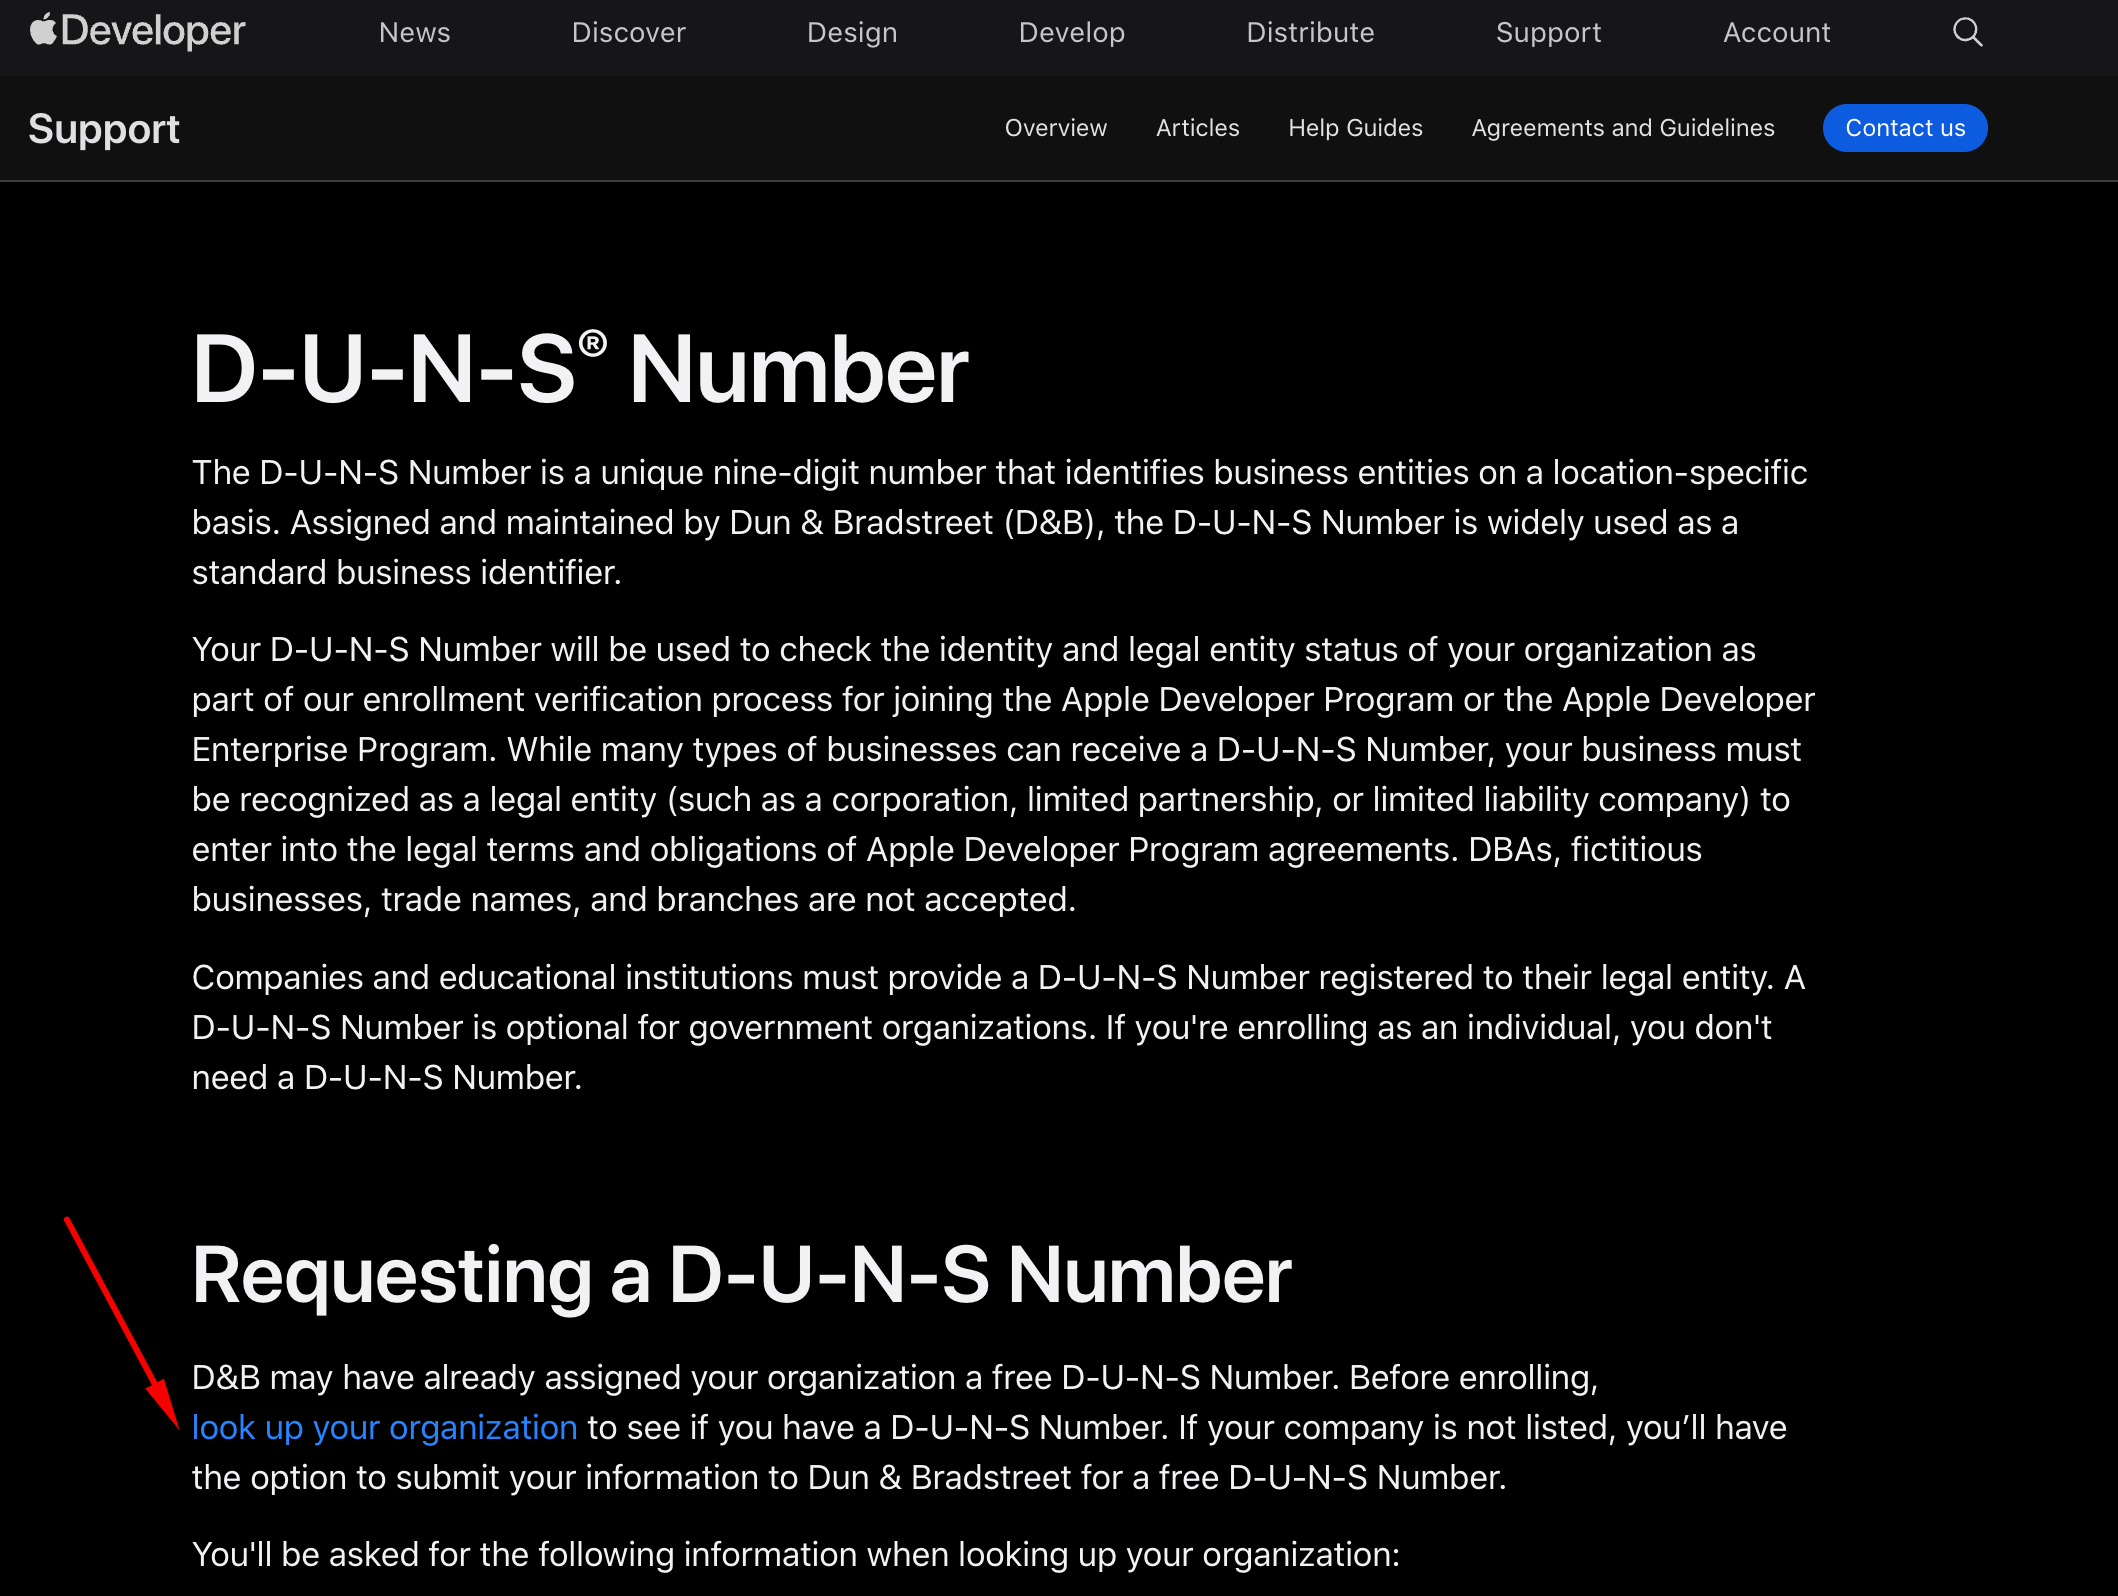This screenshot has height=1596, width=2118.
Task: Click the 'standard business identifier.' text line
Action: coord(407,572)
